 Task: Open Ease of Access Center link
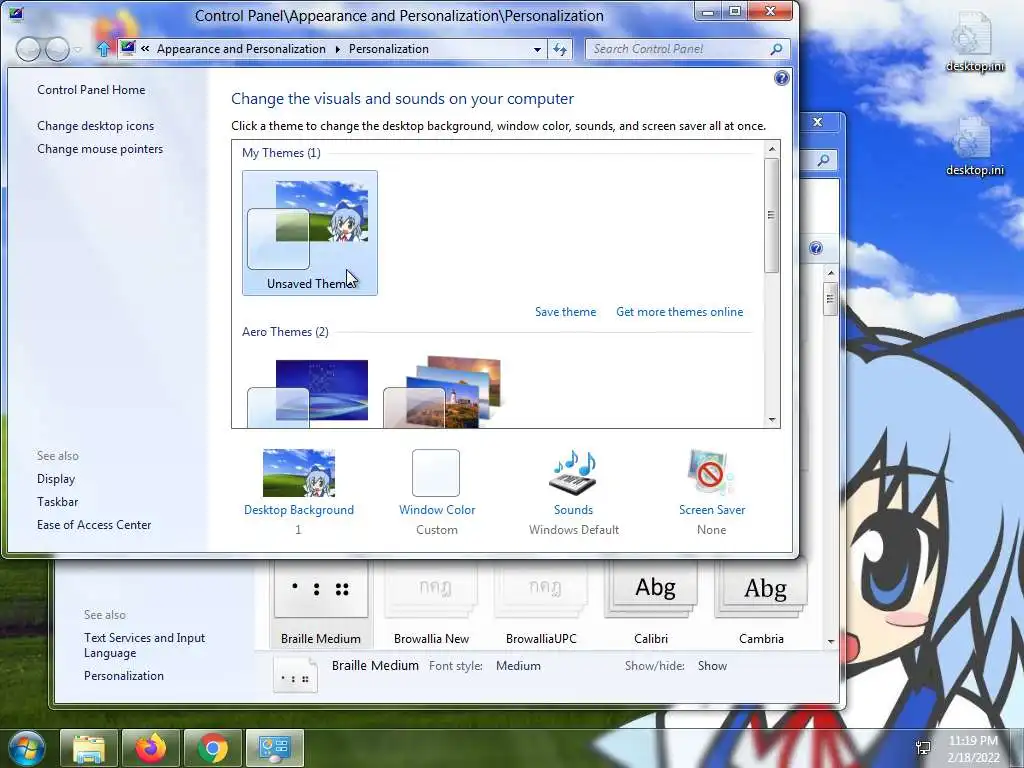[94, 524]
